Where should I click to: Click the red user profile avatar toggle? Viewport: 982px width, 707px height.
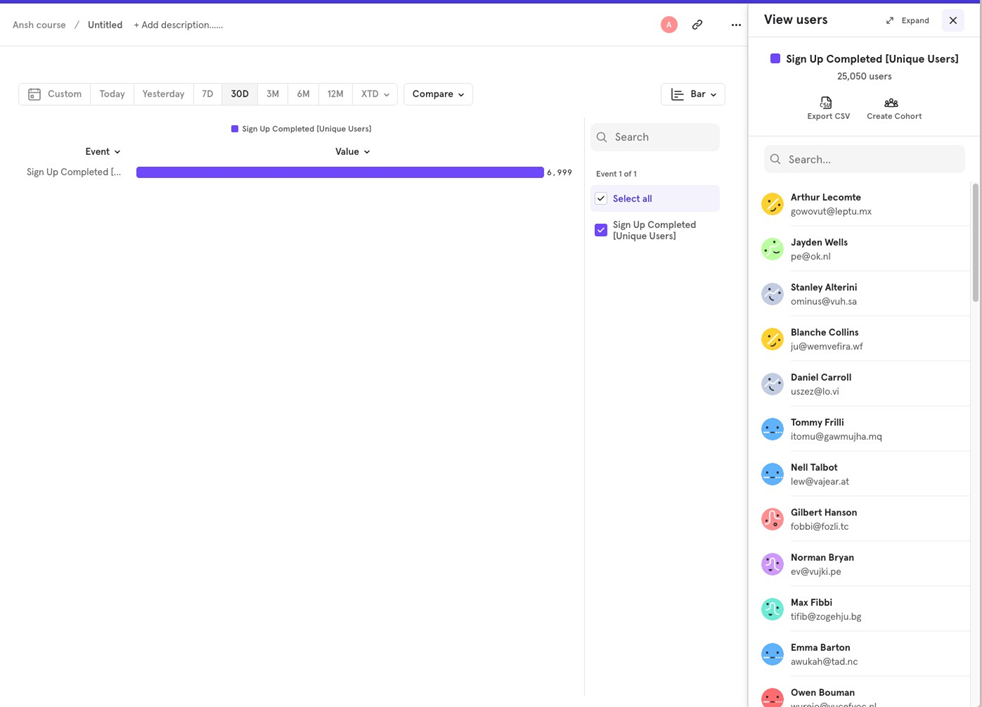[x=669, y=24]
